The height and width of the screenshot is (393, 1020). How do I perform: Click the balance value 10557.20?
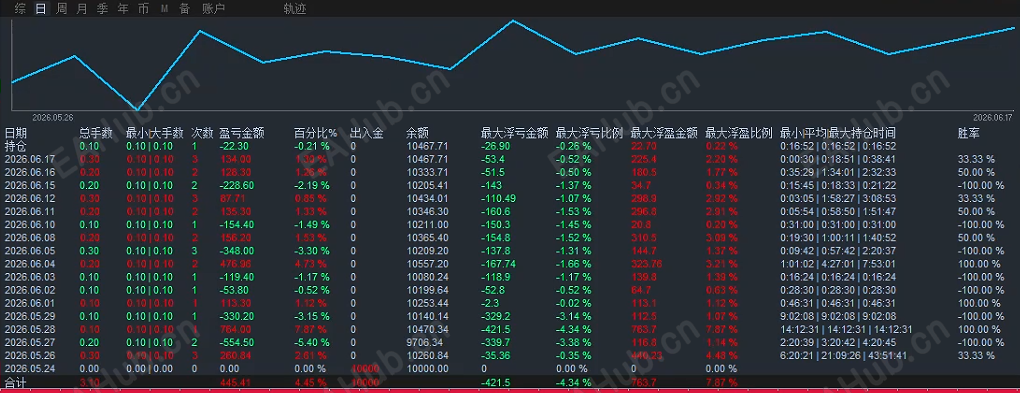pos(427,264)
